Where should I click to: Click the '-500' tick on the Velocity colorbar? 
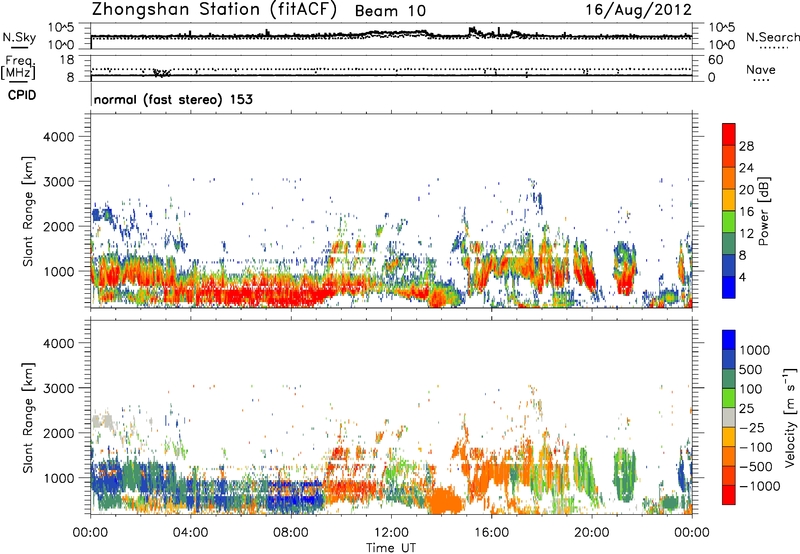click(x=756, y=467)
